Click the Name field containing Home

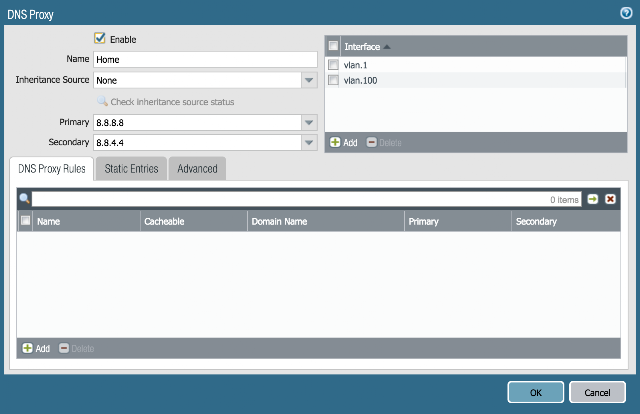[x=205, y=60]
